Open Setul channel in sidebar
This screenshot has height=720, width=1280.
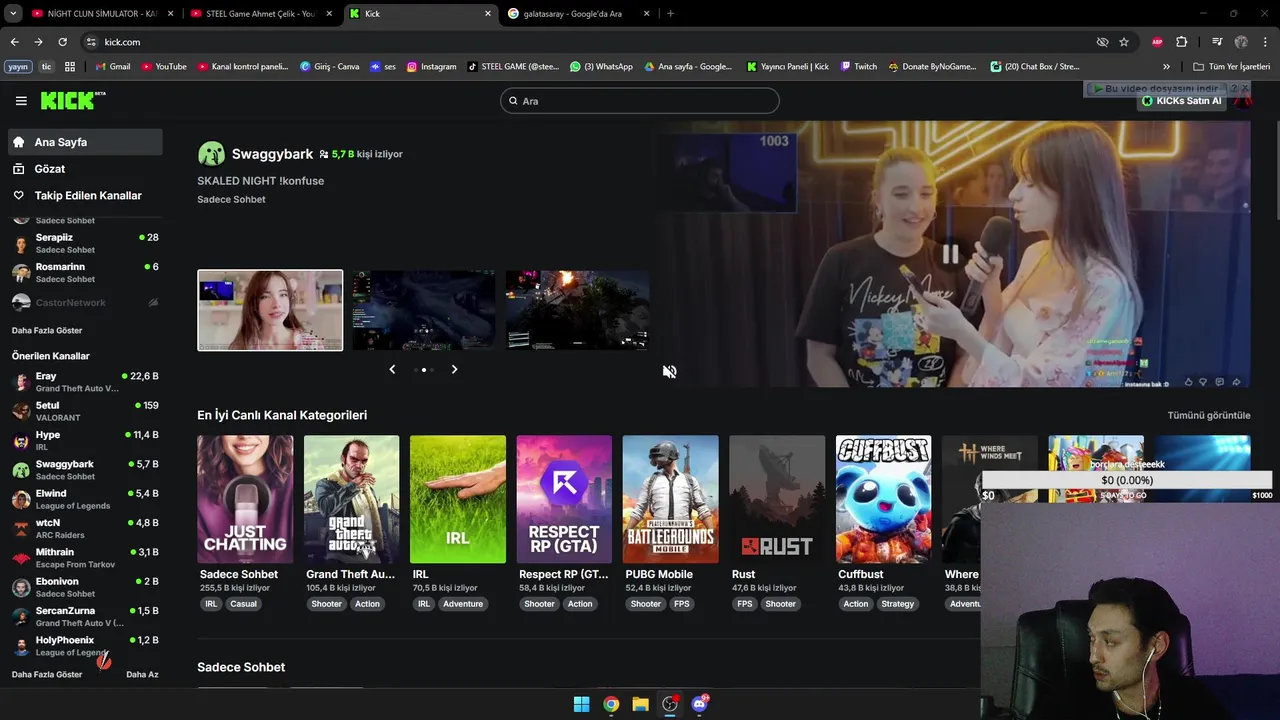85,411
